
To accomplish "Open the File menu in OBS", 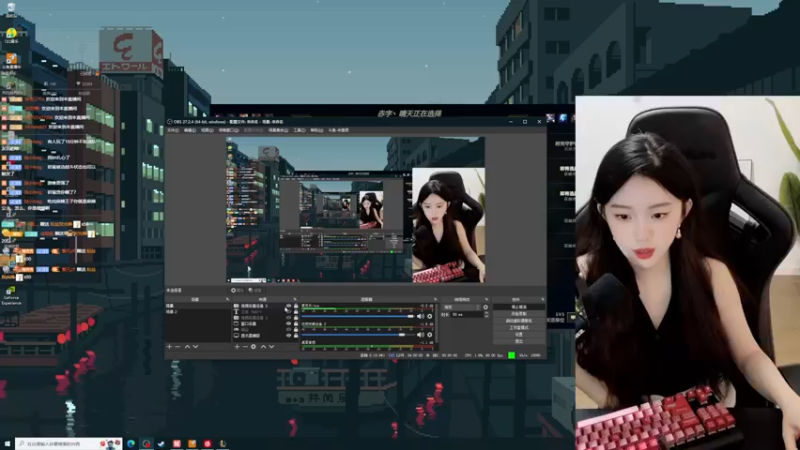I will (173, 130).
